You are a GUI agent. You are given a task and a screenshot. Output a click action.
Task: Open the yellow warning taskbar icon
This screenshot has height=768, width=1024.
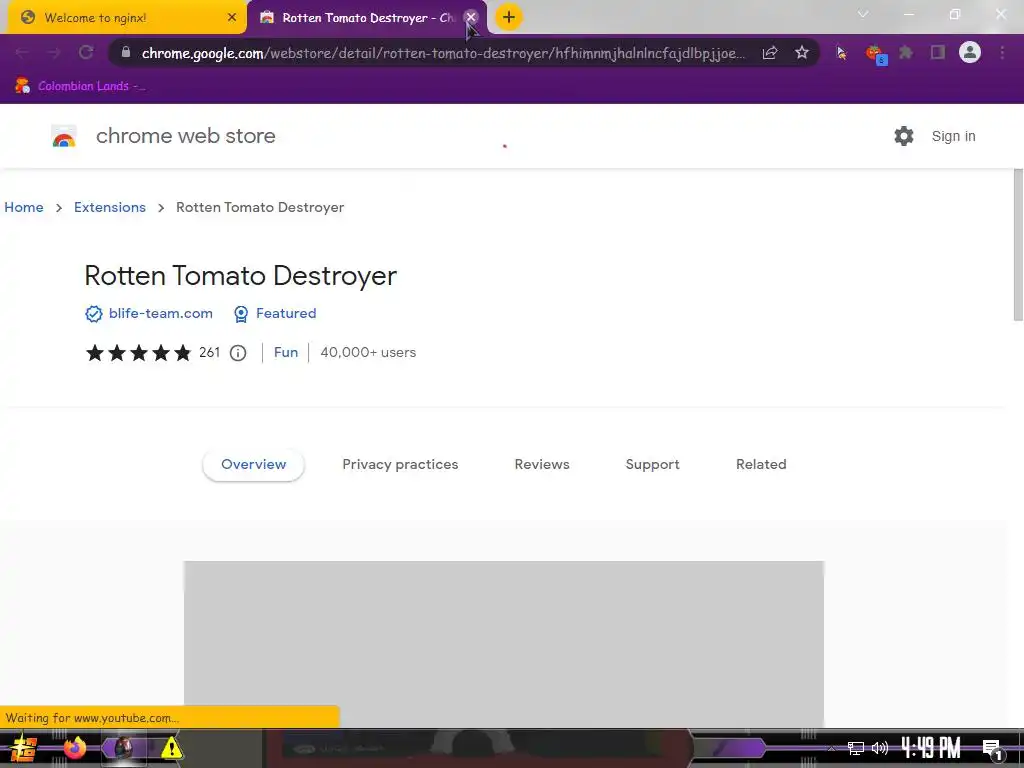[171, 748]
